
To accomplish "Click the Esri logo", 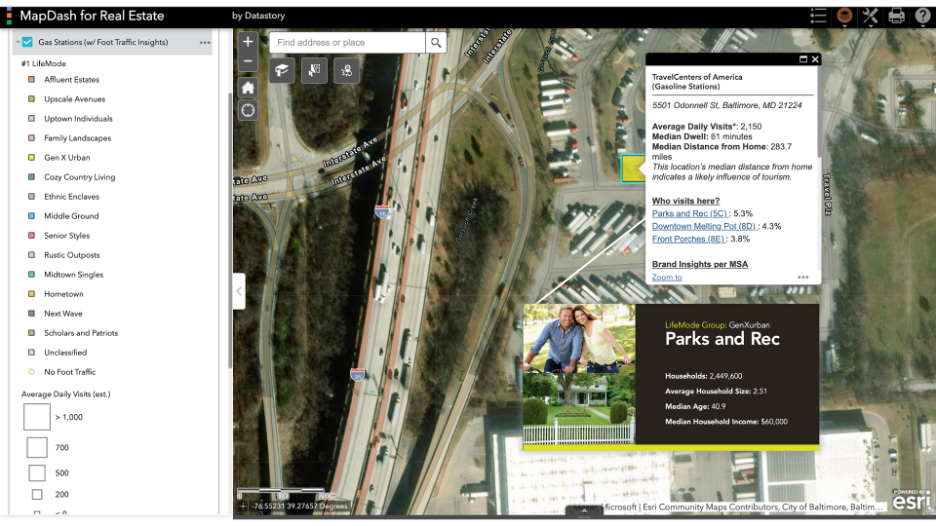I will pos(912,500).
